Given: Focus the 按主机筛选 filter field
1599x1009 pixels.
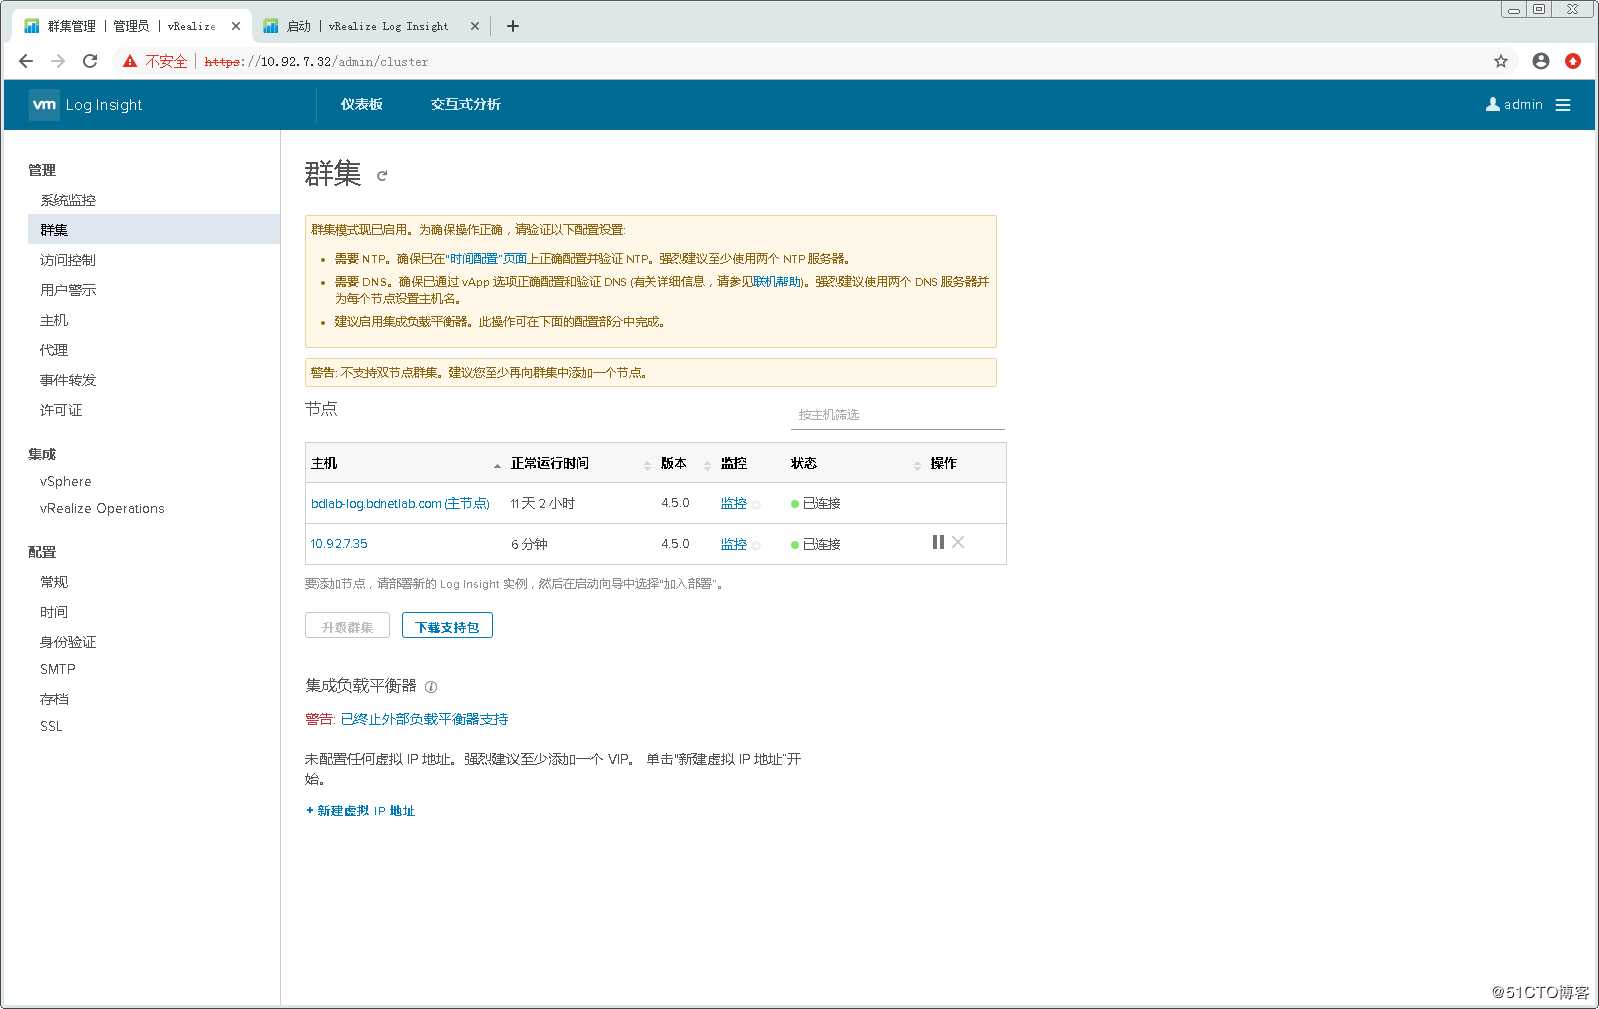Looking at the screenshot, I should 897,415.
